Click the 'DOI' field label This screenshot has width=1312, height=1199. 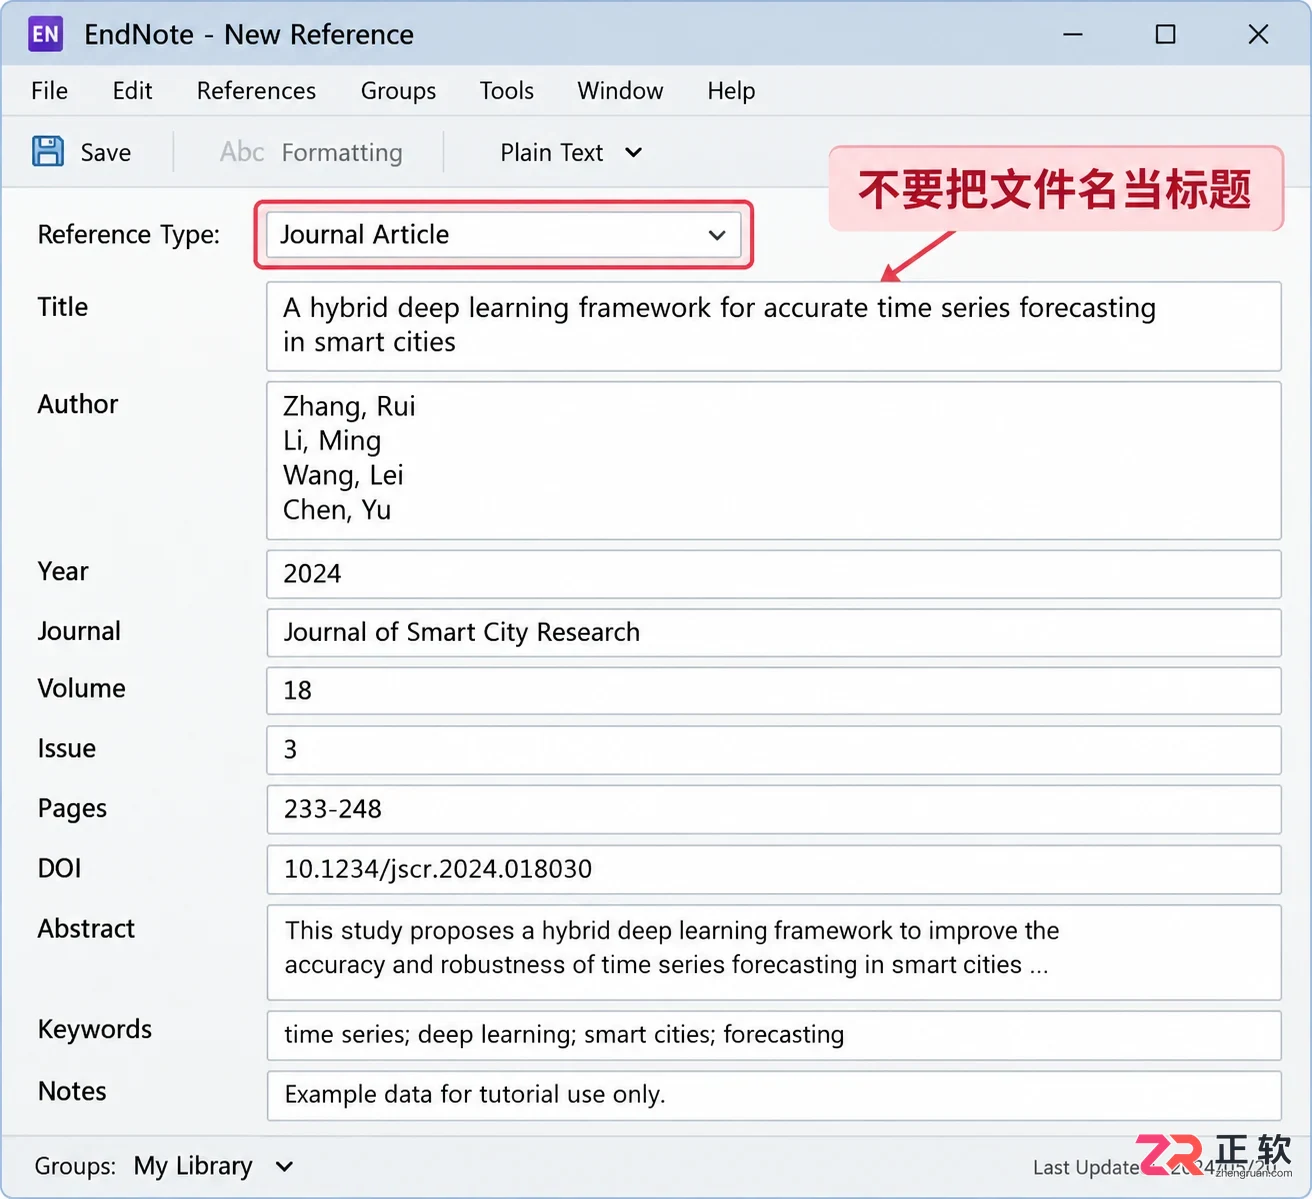tap(59, 869)
